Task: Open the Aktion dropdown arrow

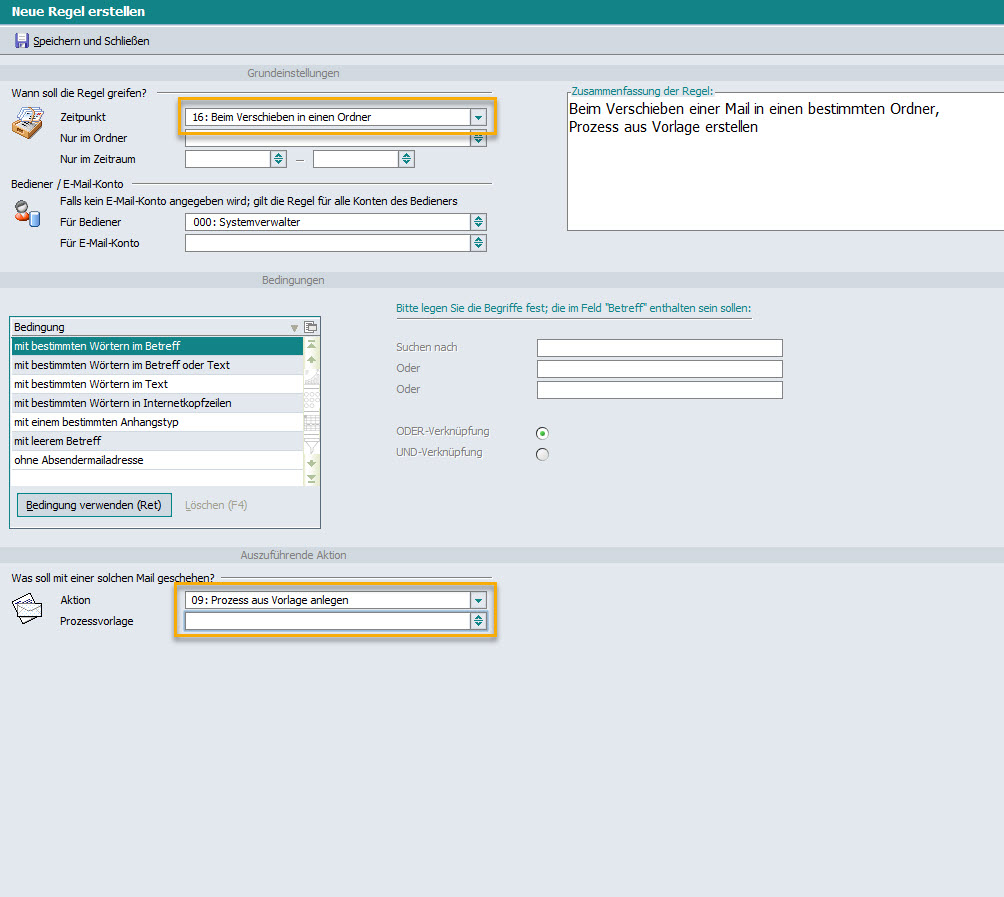Action: coord(478,601)
